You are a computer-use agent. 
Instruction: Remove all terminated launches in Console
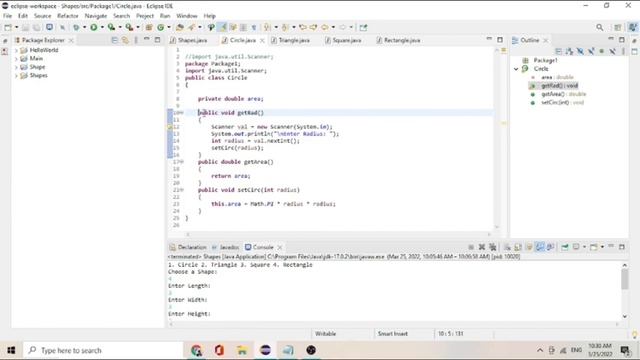[493, 247]
